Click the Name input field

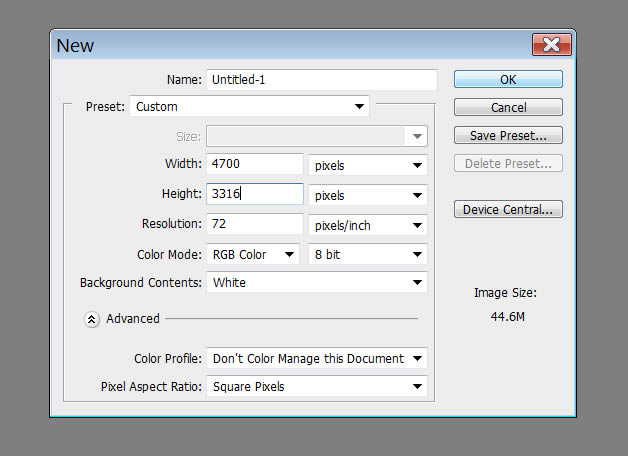[x=322, y=80]
